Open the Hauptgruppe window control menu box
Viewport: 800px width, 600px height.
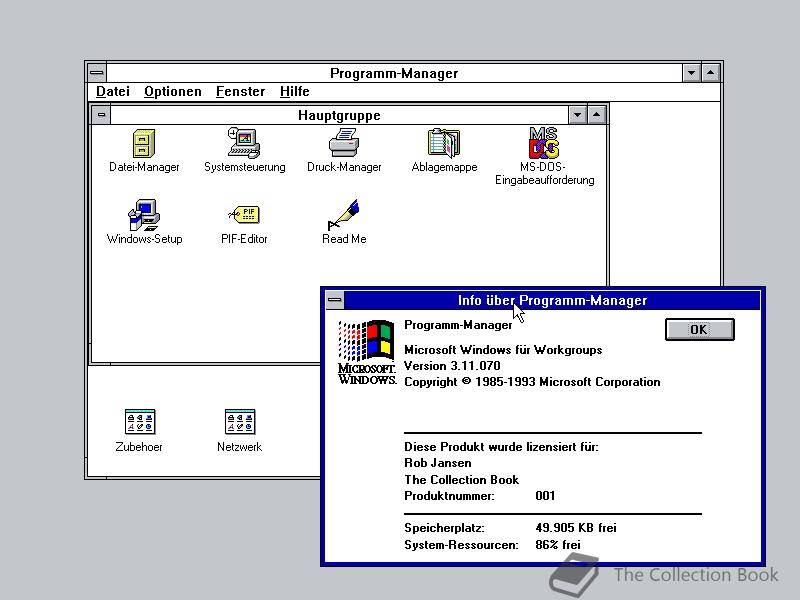coord(101,115)
